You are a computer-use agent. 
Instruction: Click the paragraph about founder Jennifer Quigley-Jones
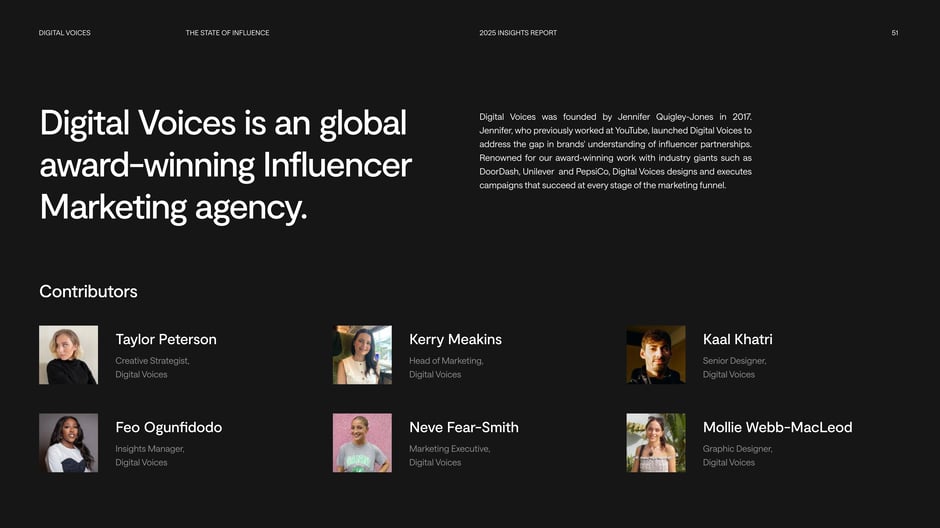coord(615,151)
